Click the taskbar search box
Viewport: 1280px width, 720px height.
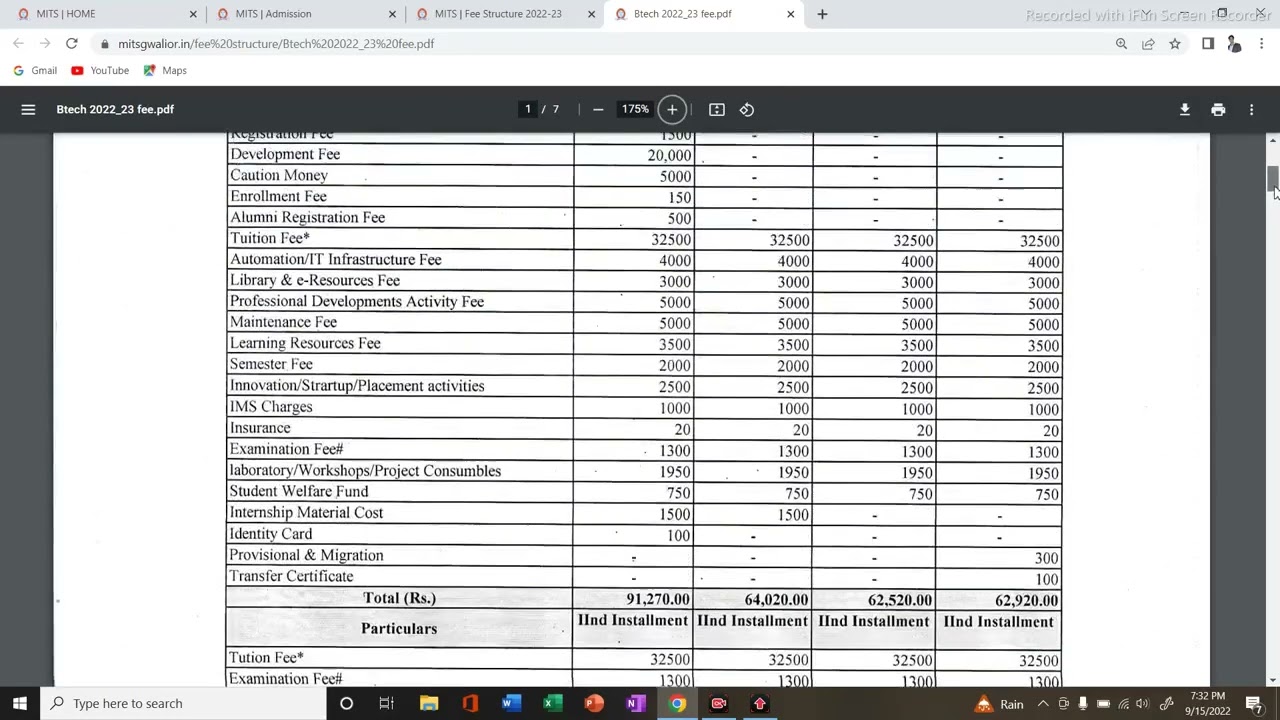tap(185, 703)
